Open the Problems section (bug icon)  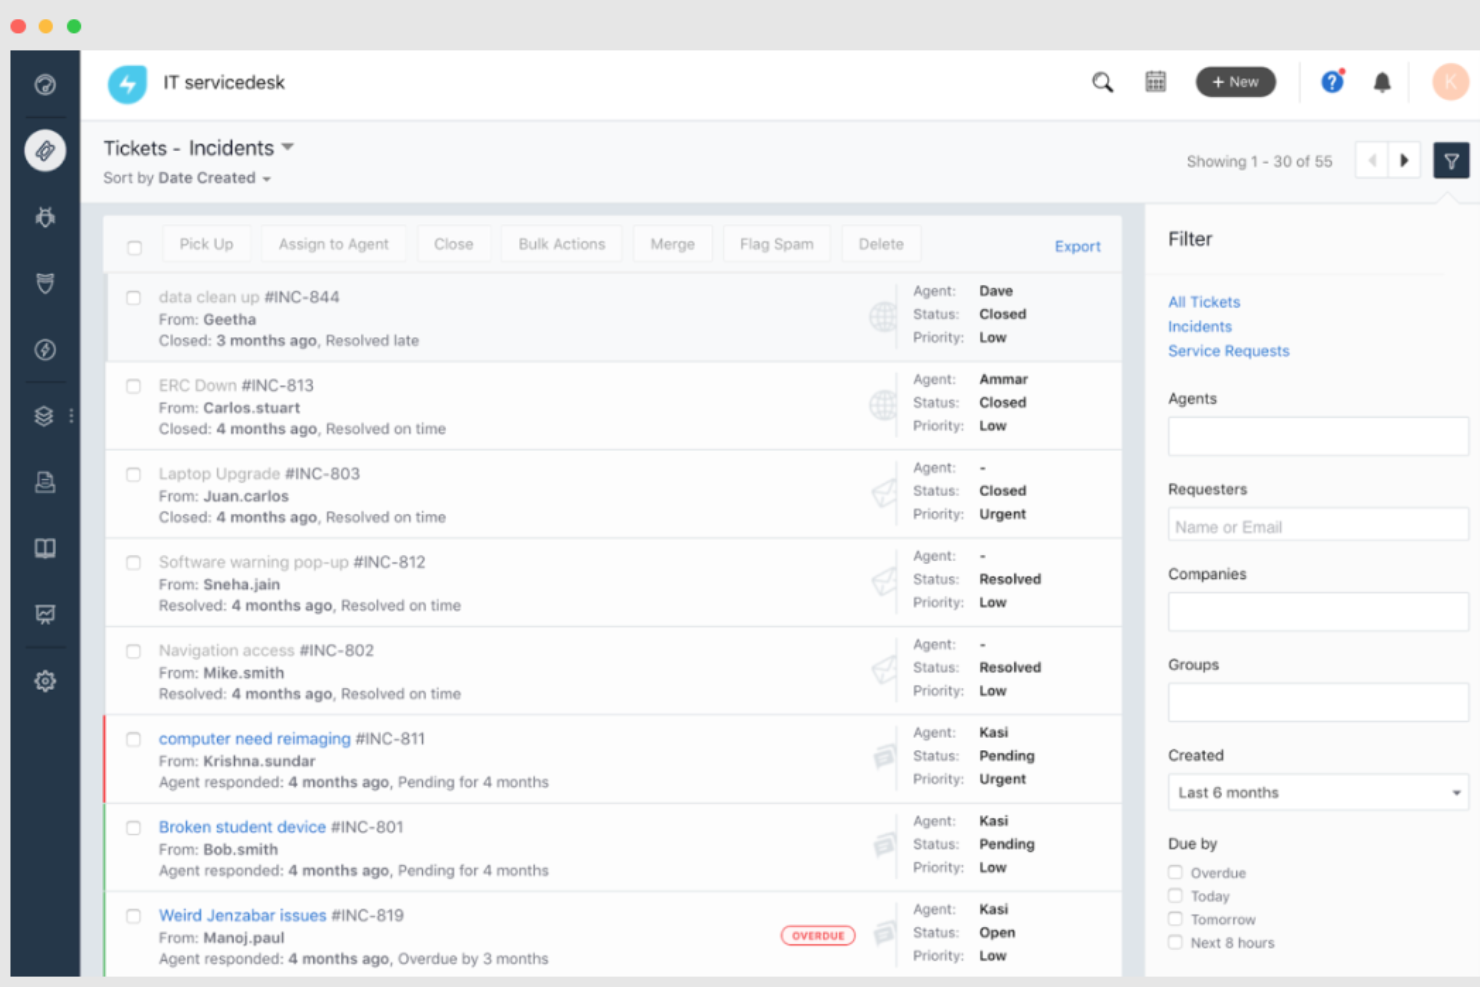(x=44, y=216)
